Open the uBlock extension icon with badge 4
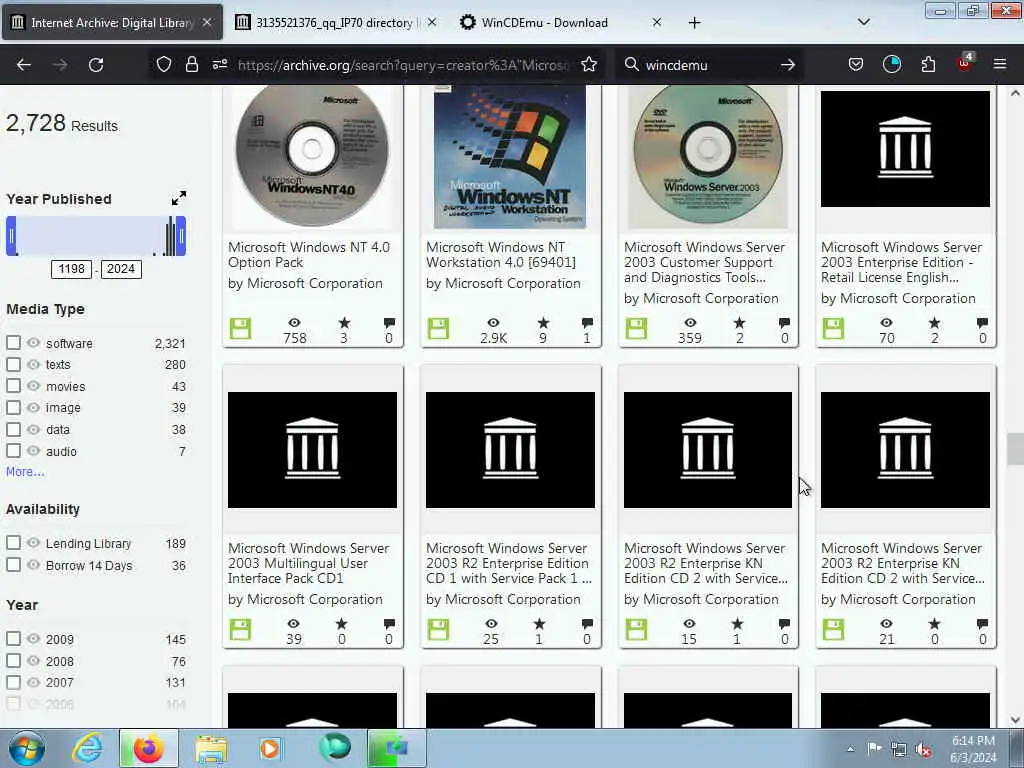The width and height of the screenshot is (1024, 768). (965, 63)
